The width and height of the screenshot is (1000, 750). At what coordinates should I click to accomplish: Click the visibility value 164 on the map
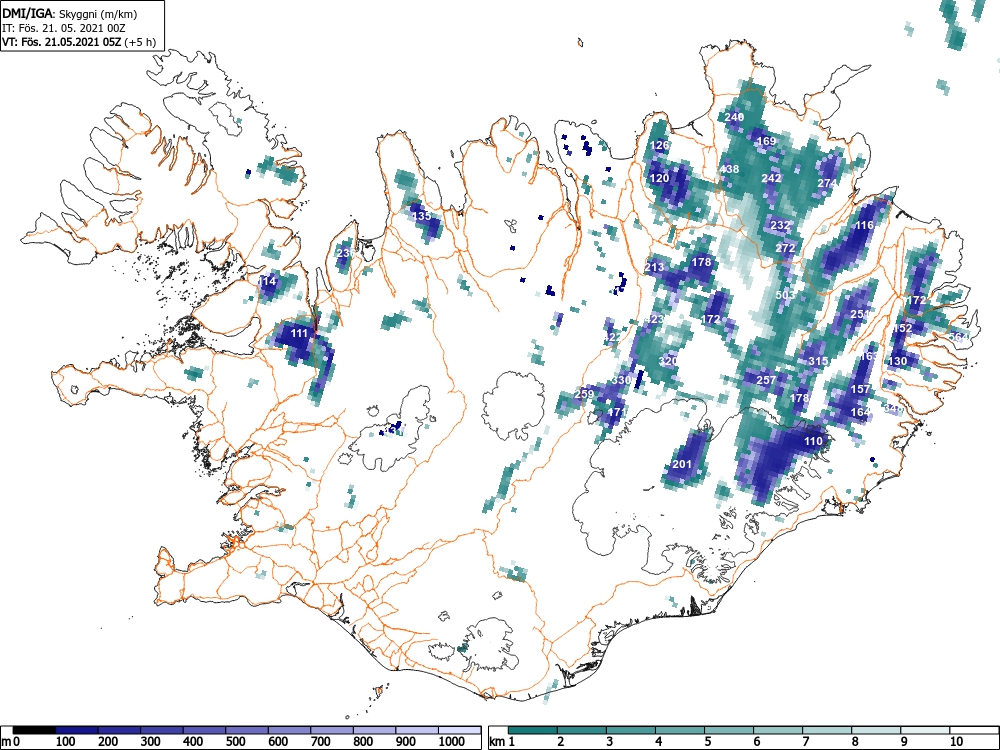pos(860,412)
